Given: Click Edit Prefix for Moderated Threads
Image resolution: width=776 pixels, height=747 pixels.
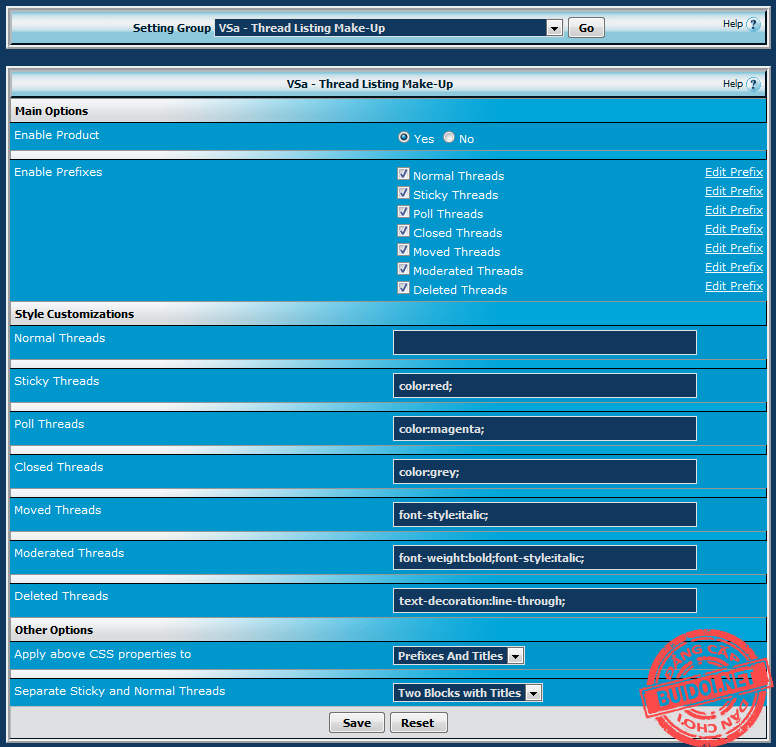Looking at the screenshot, I should (733, 267).
